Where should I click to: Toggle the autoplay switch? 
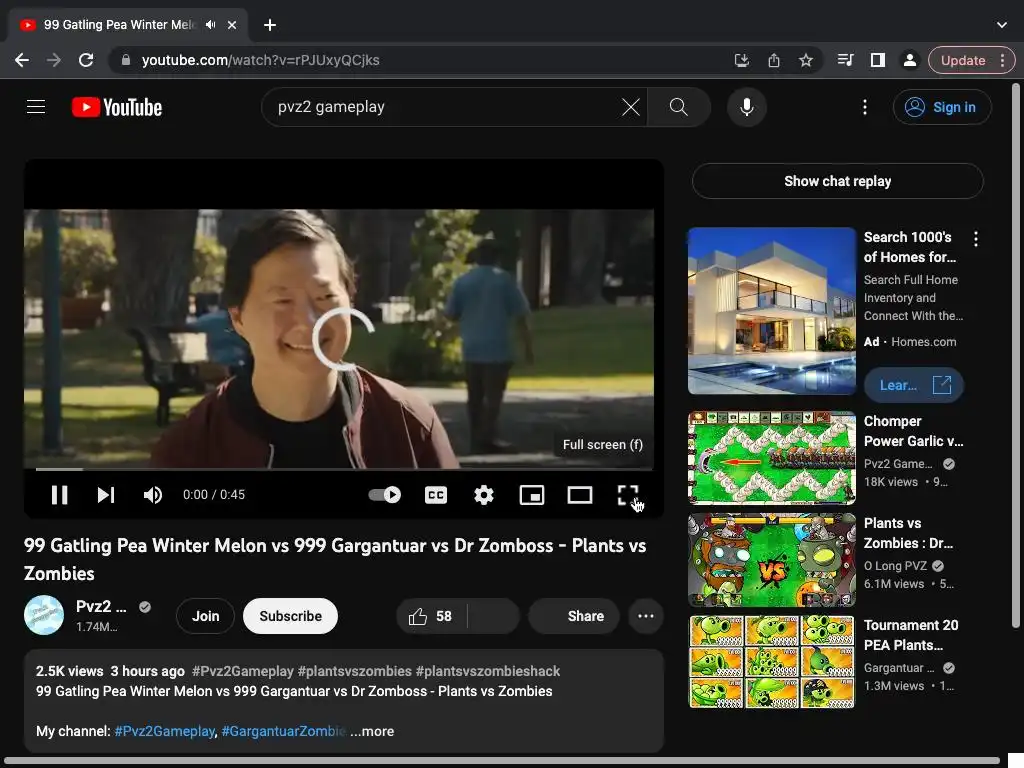pos(385,495)
